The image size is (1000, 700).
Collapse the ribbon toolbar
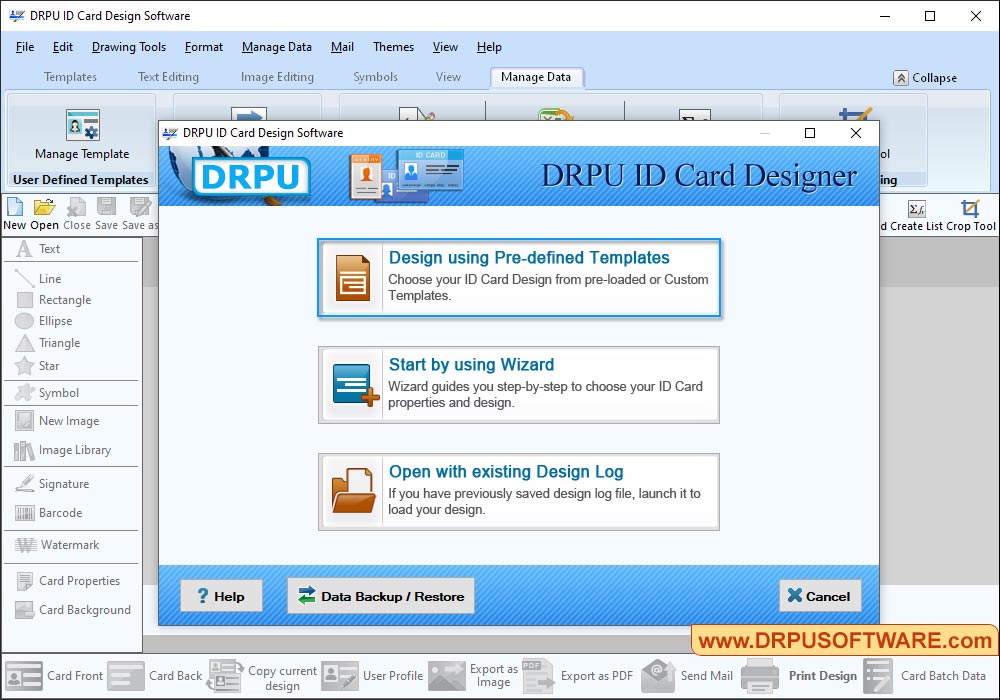[x=925, y=76]
